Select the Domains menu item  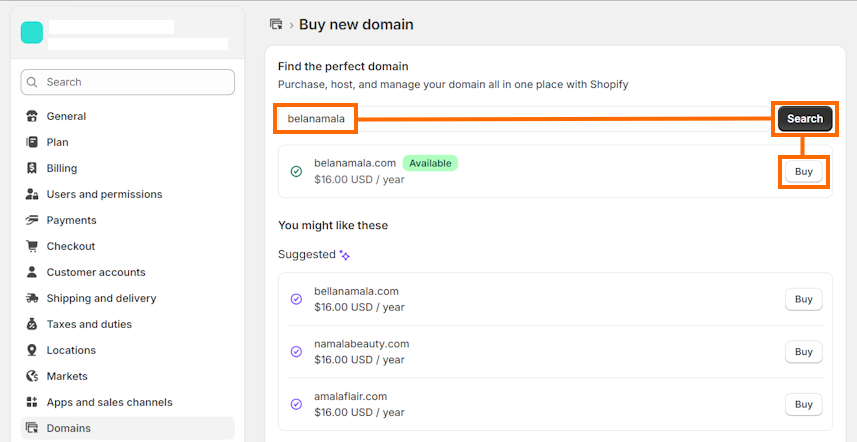coord(127,428)
